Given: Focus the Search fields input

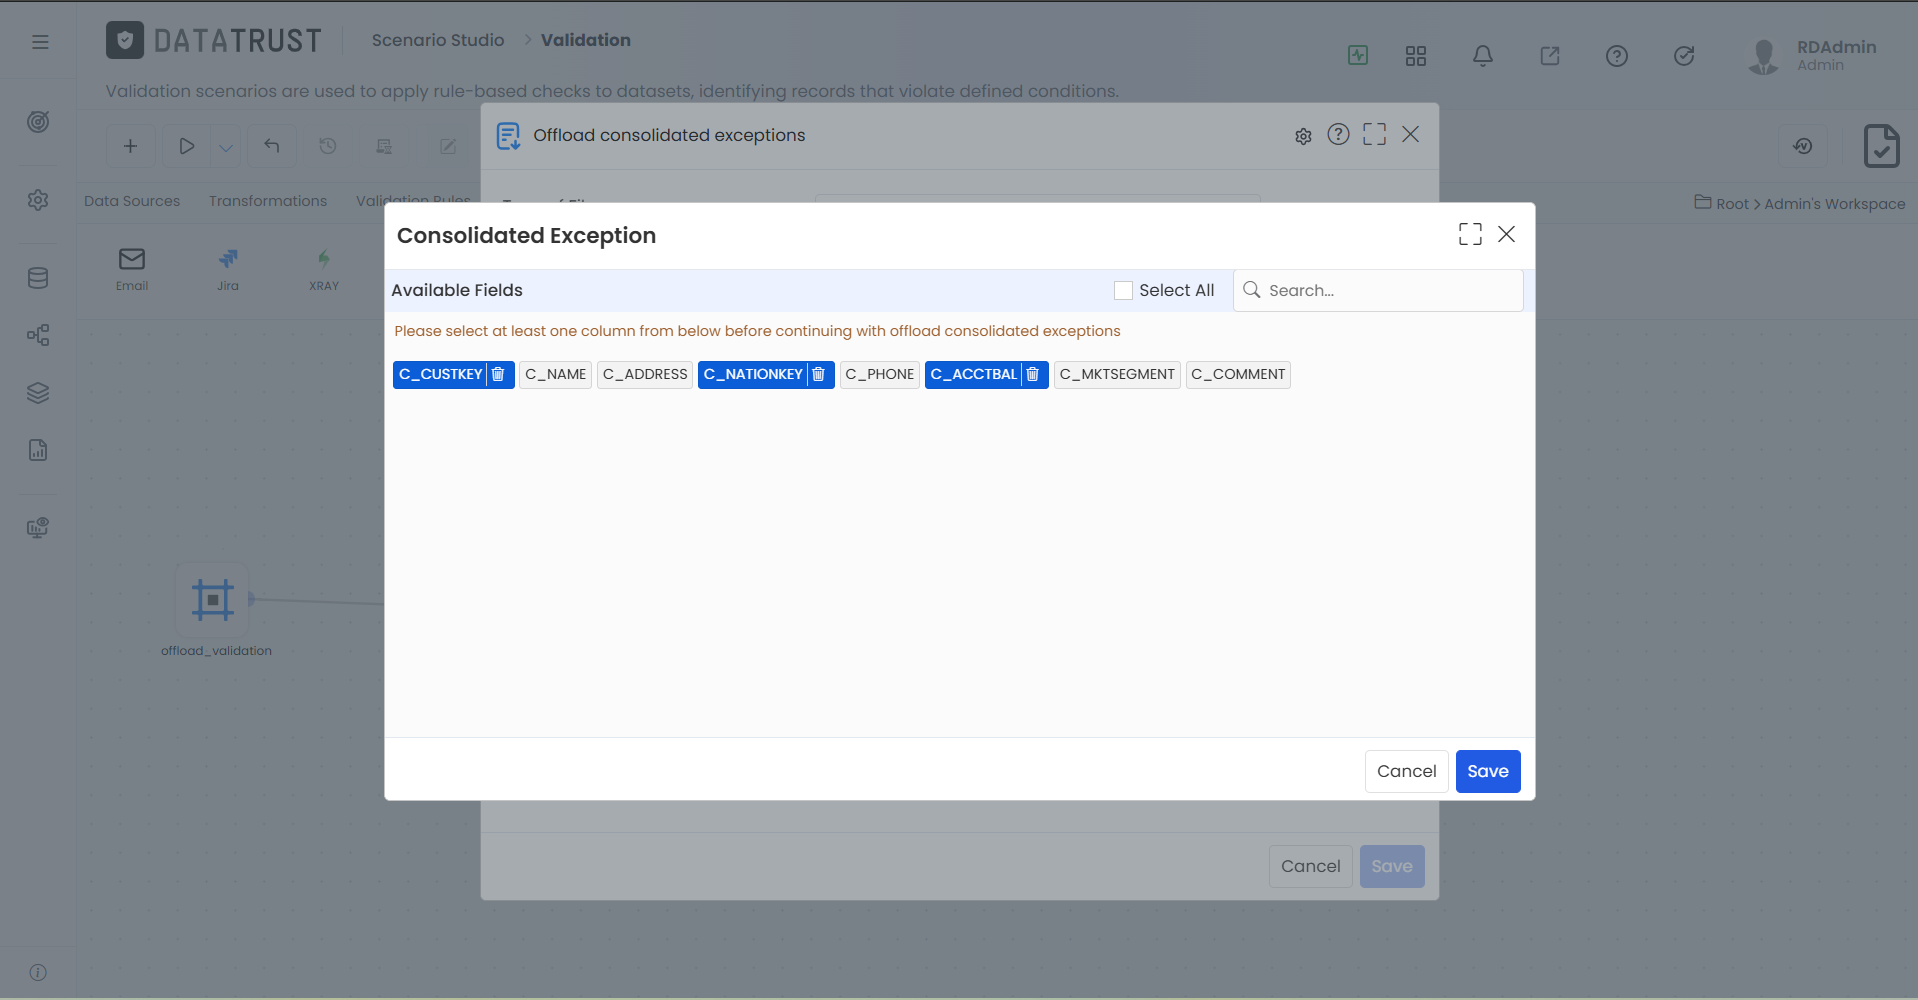Looking at the screenshot, I should pos(1378,290).
